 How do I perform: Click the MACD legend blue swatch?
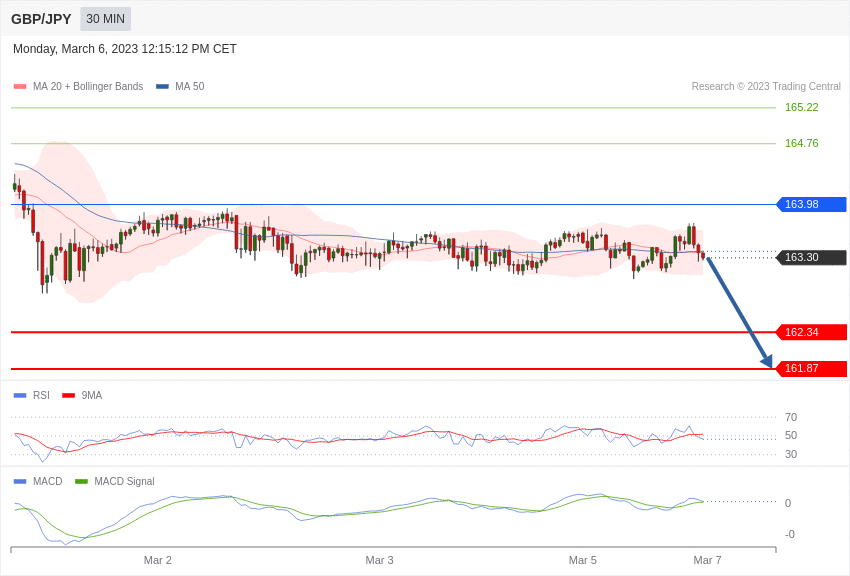(x=20, y=482)
